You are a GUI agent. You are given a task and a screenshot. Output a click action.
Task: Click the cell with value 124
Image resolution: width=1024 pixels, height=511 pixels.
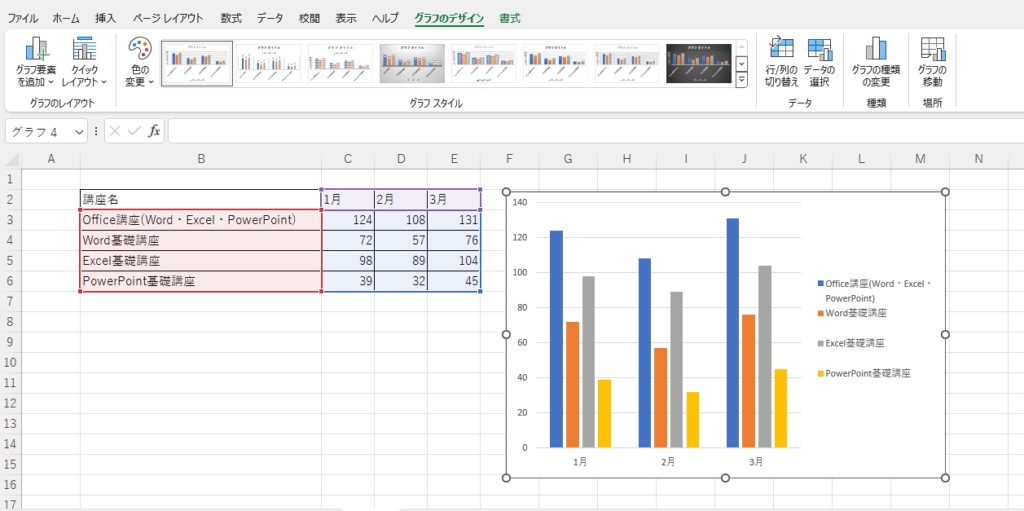pos(348,220)
